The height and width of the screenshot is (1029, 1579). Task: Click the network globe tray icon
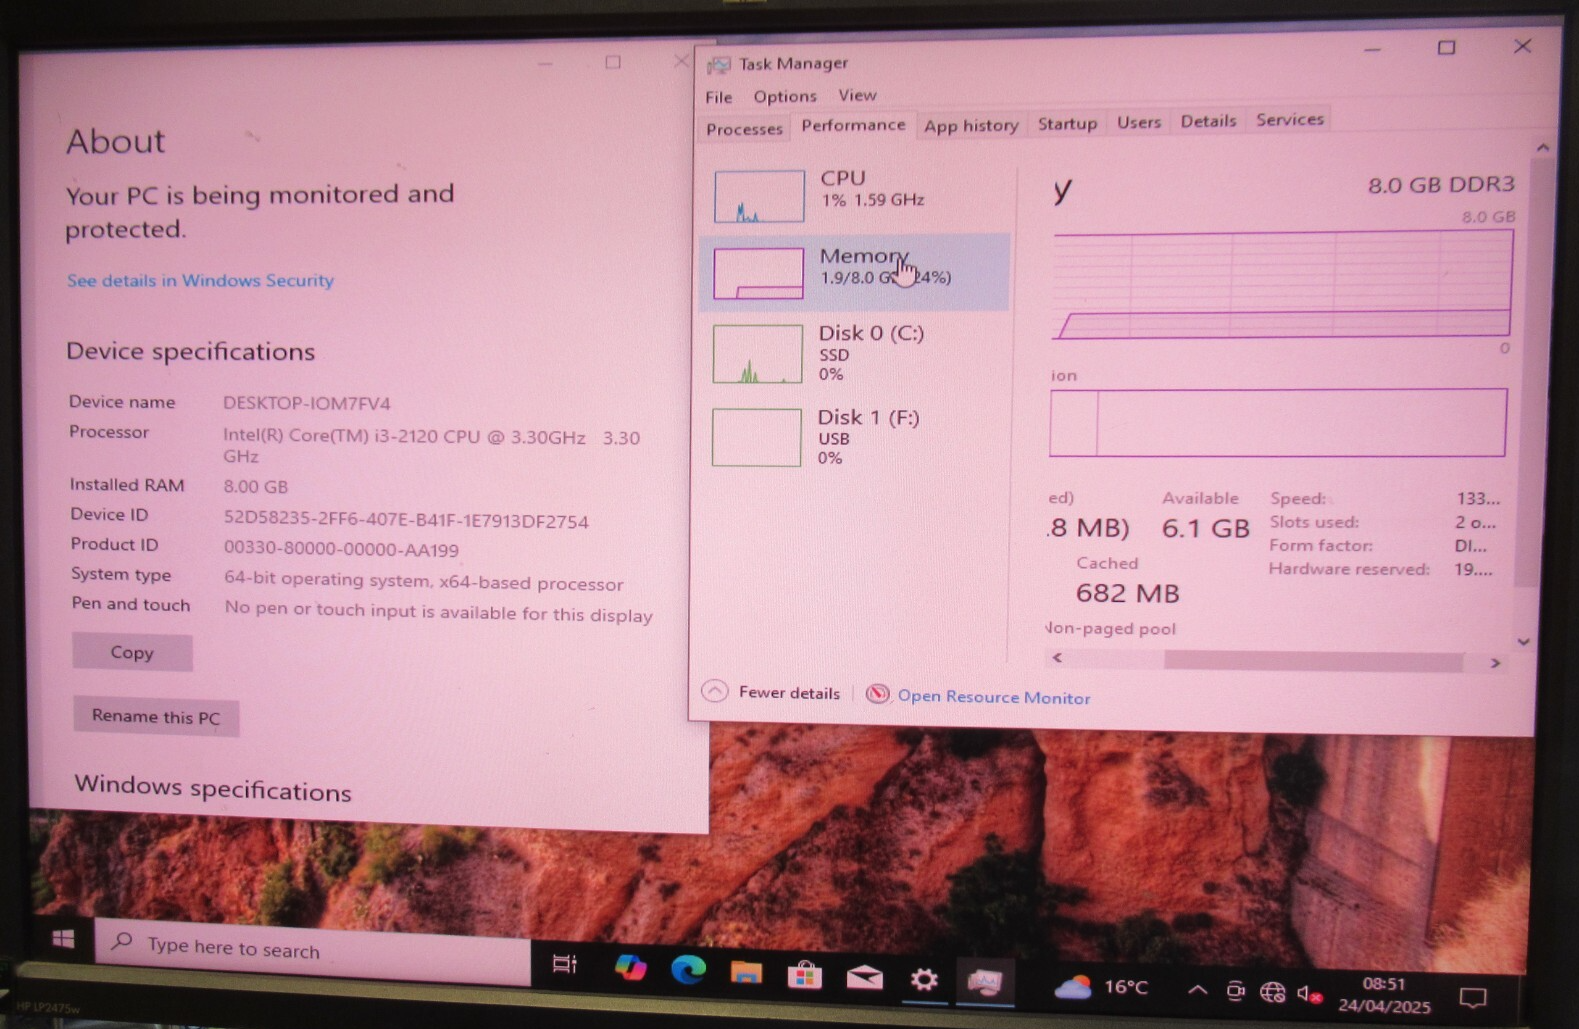coord(1272,992)
